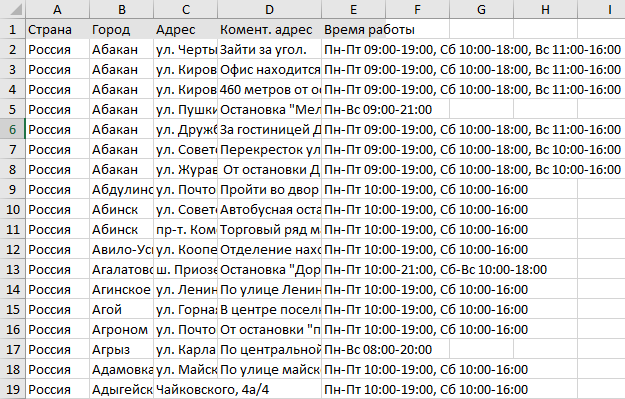
Task: Click the 'Страна' header cell
Action: (x=58, y=29)
